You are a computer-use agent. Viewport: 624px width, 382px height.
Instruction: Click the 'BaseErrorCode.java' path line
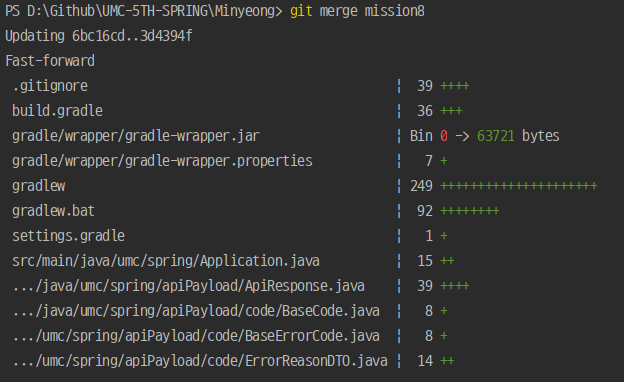pos(196,336)
